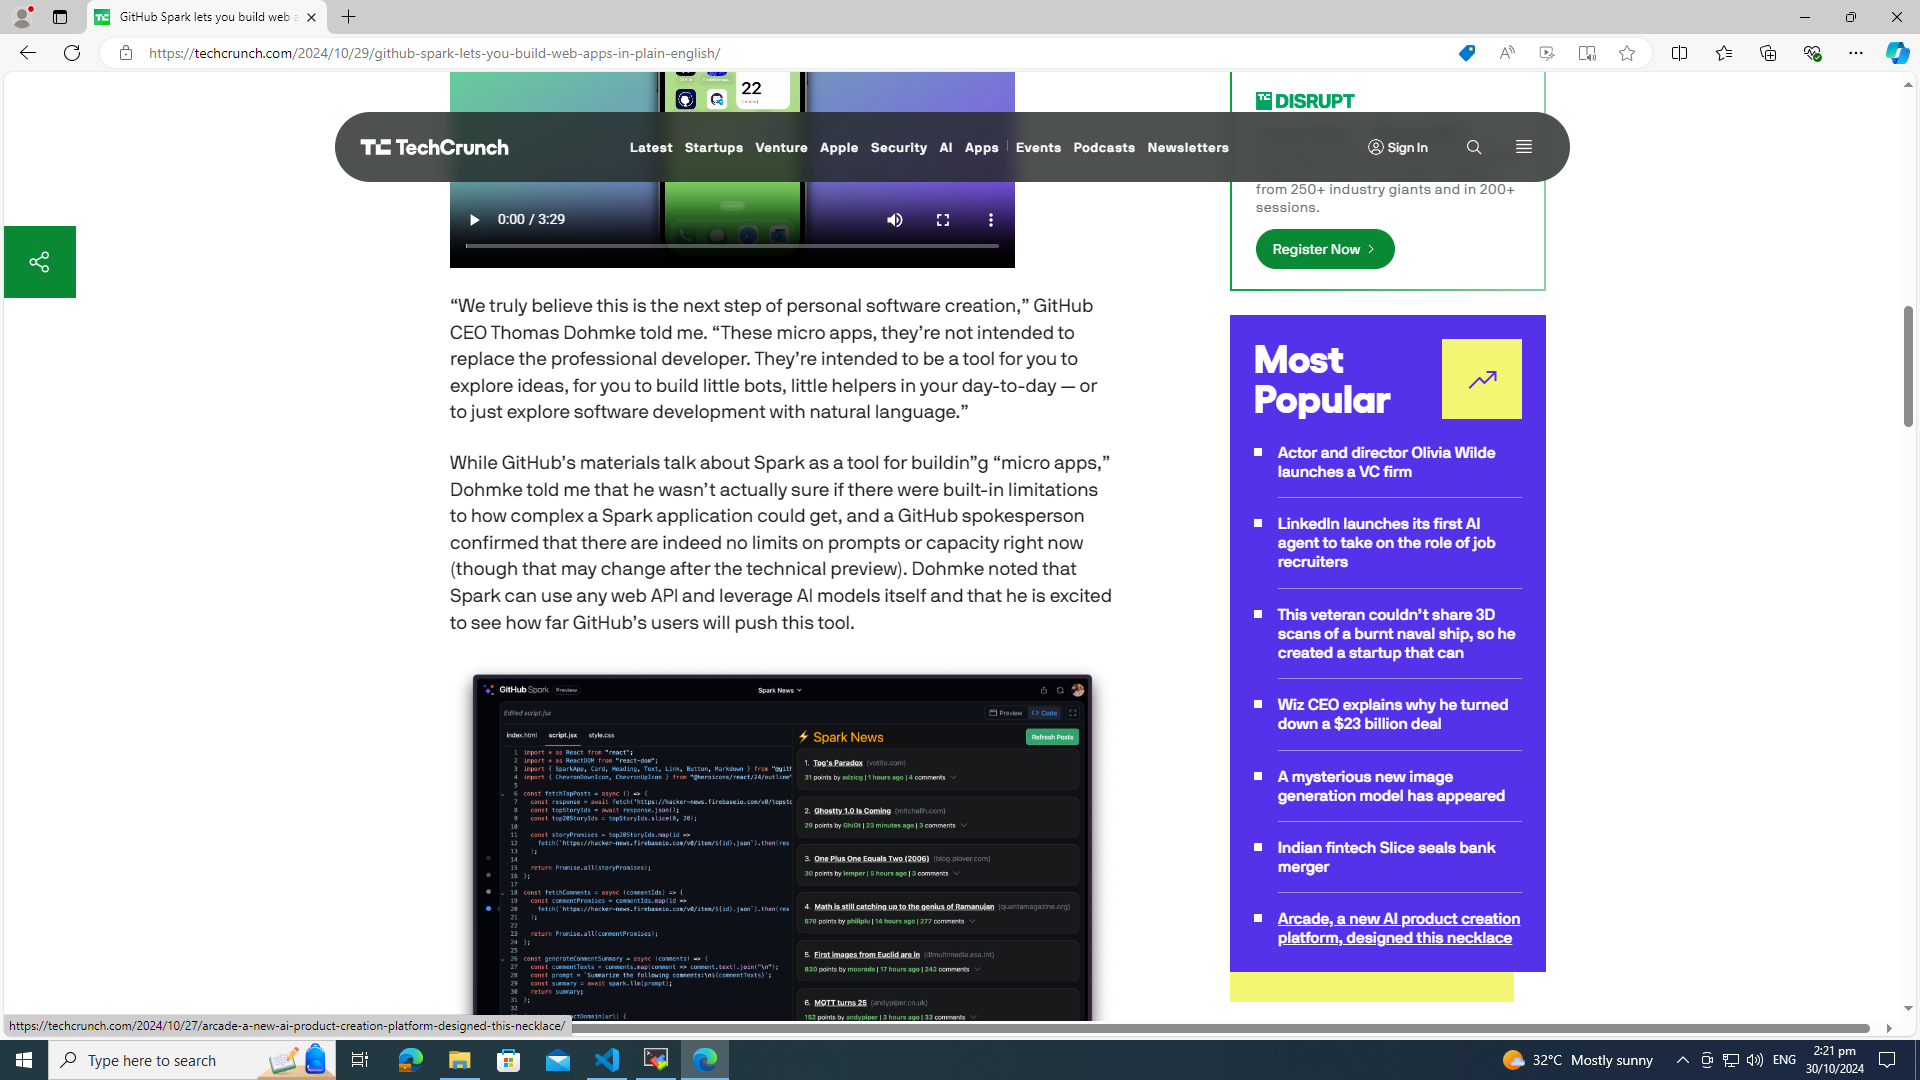The width and height of the screenshot is (1920, 1080).
Task: Open Mail app from taskbar
Action: pyautogui.click(x=558, y=1060)
